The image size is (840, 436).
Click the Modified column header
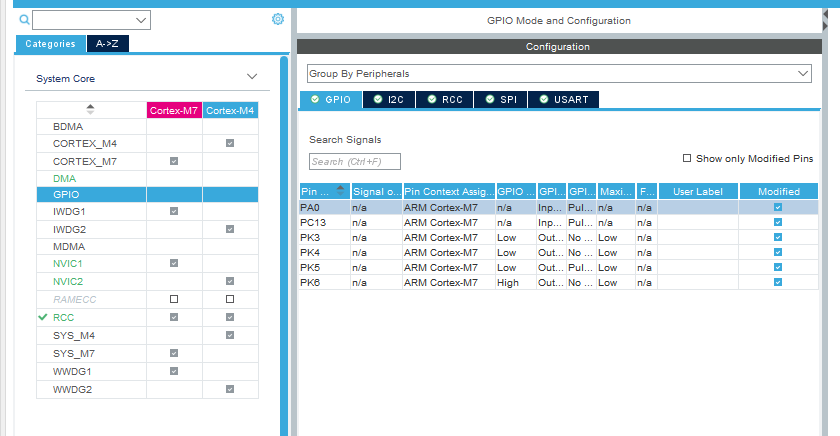[x=778, y=191]
